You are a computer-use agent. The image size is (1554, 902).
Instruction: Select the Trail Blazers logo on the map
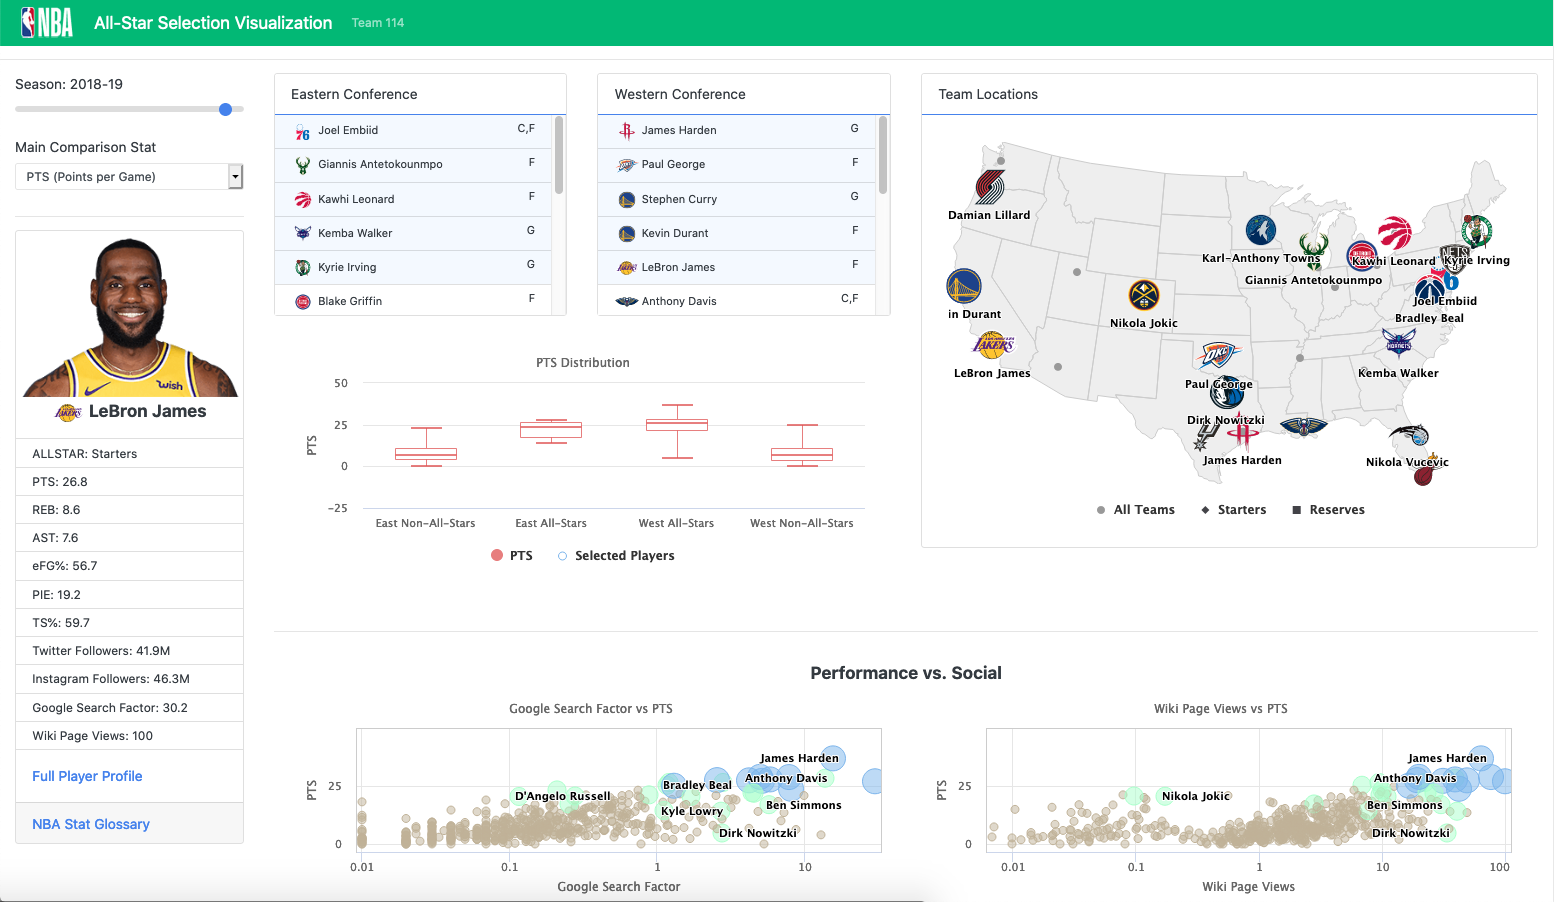(x=990, y=187)
